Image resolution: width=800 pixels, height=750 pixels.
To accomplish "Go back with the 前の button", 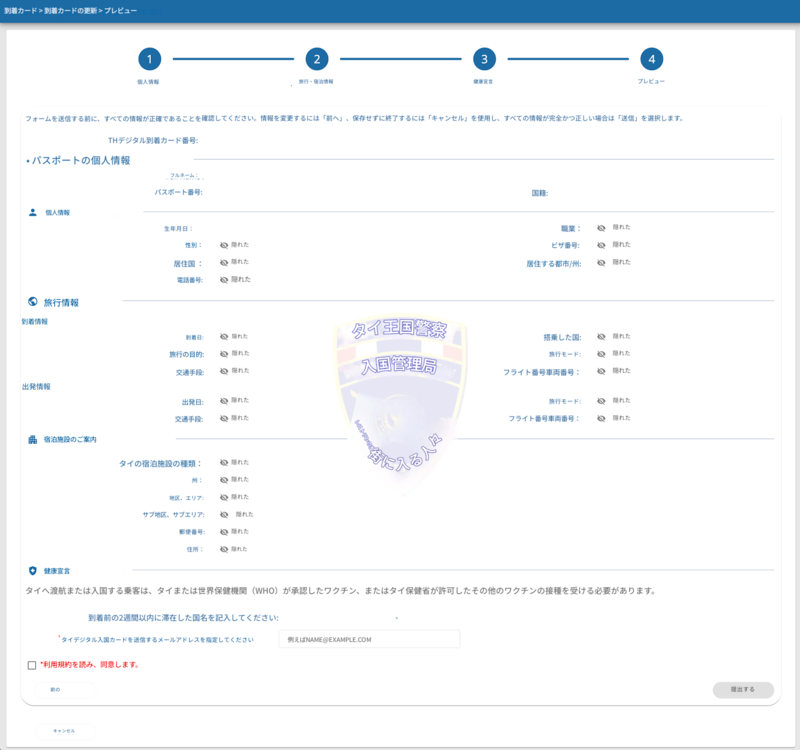I will pyautogui.click(x=65, y=690).
